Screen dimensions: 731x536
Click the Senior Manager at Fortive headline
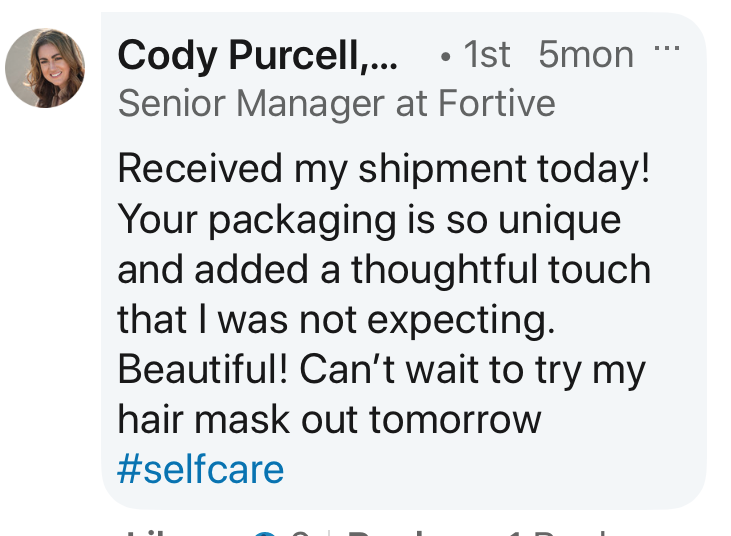(x=336, y=103)
